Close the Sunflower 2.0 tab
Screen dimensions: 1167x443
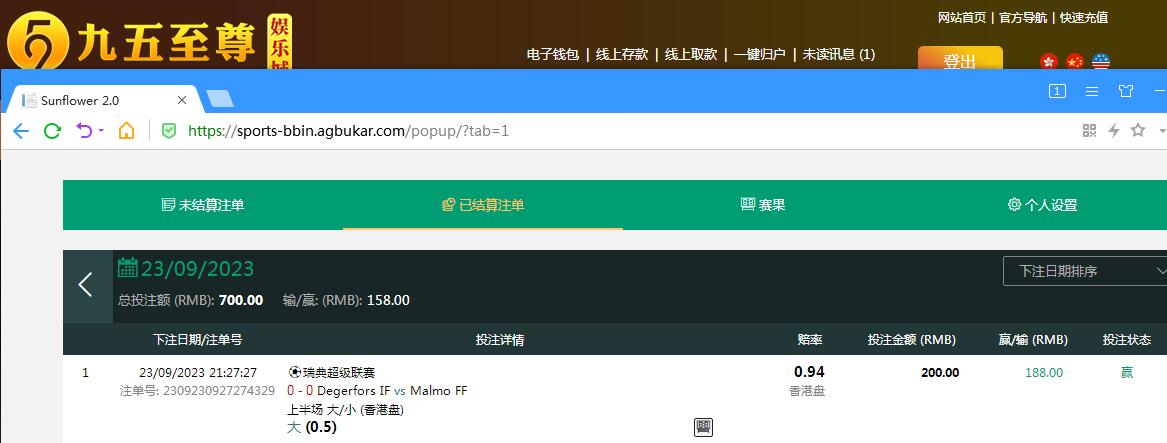point(182,100)
